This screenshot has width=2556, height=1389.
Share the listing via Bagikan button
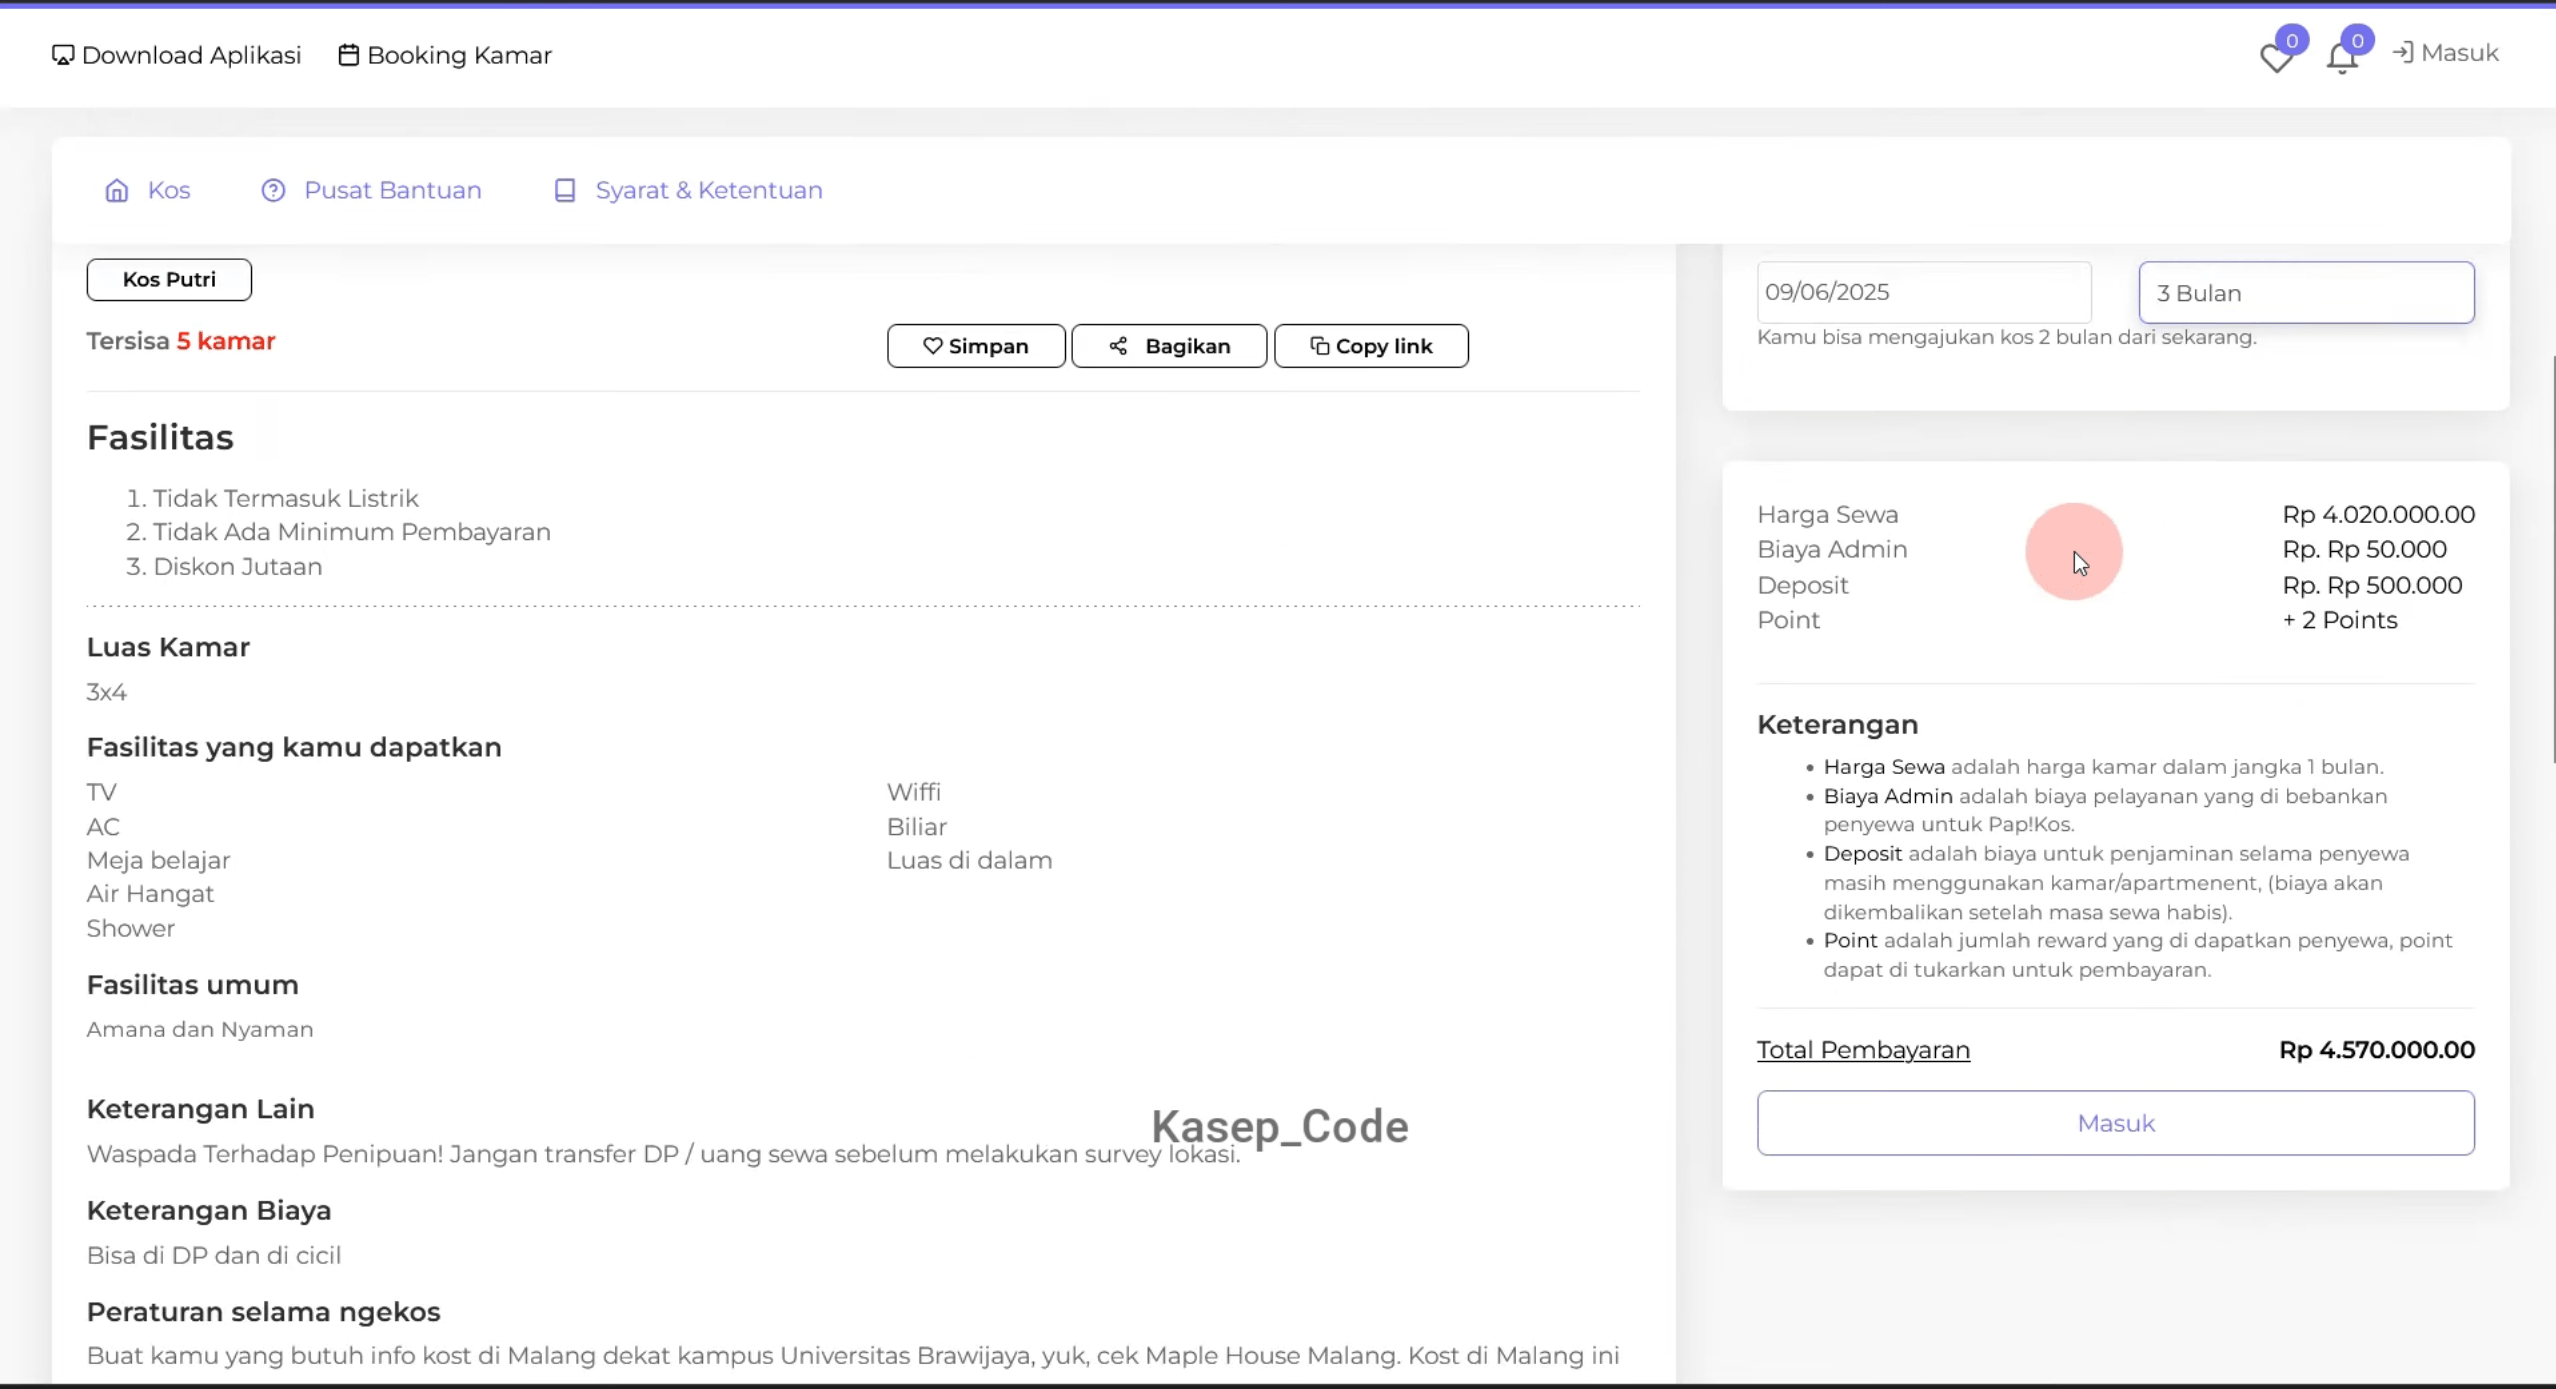click(1169, 346)
